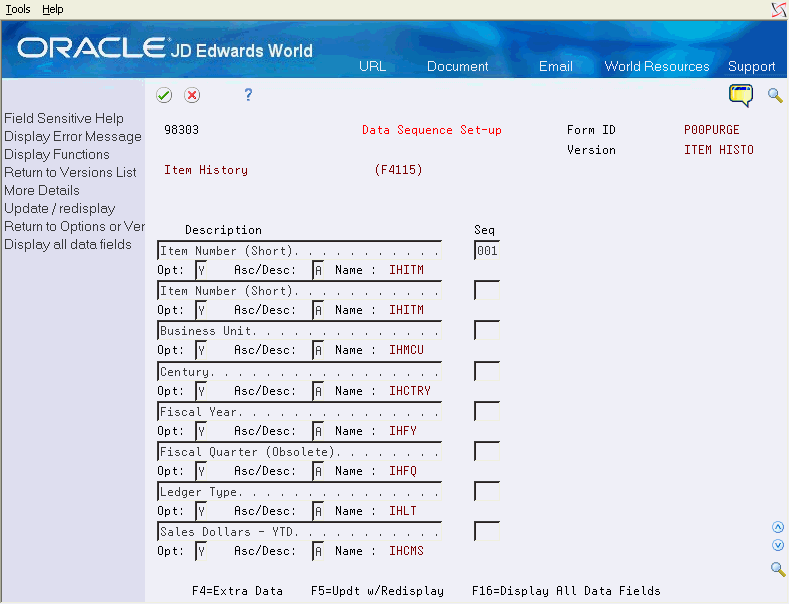Click the P00PURGE Form ID value

pos(712,130)
